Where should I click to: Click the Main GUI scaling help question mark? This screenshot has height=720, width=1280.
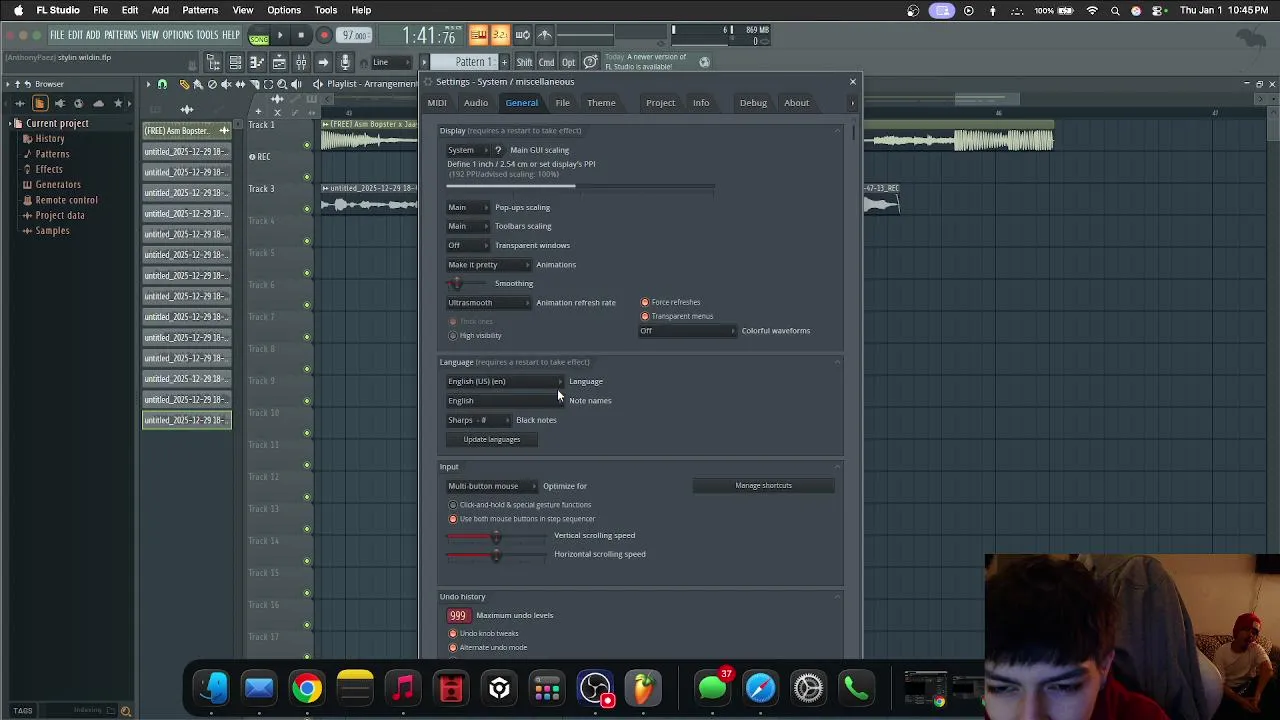[x=498, y=150]
